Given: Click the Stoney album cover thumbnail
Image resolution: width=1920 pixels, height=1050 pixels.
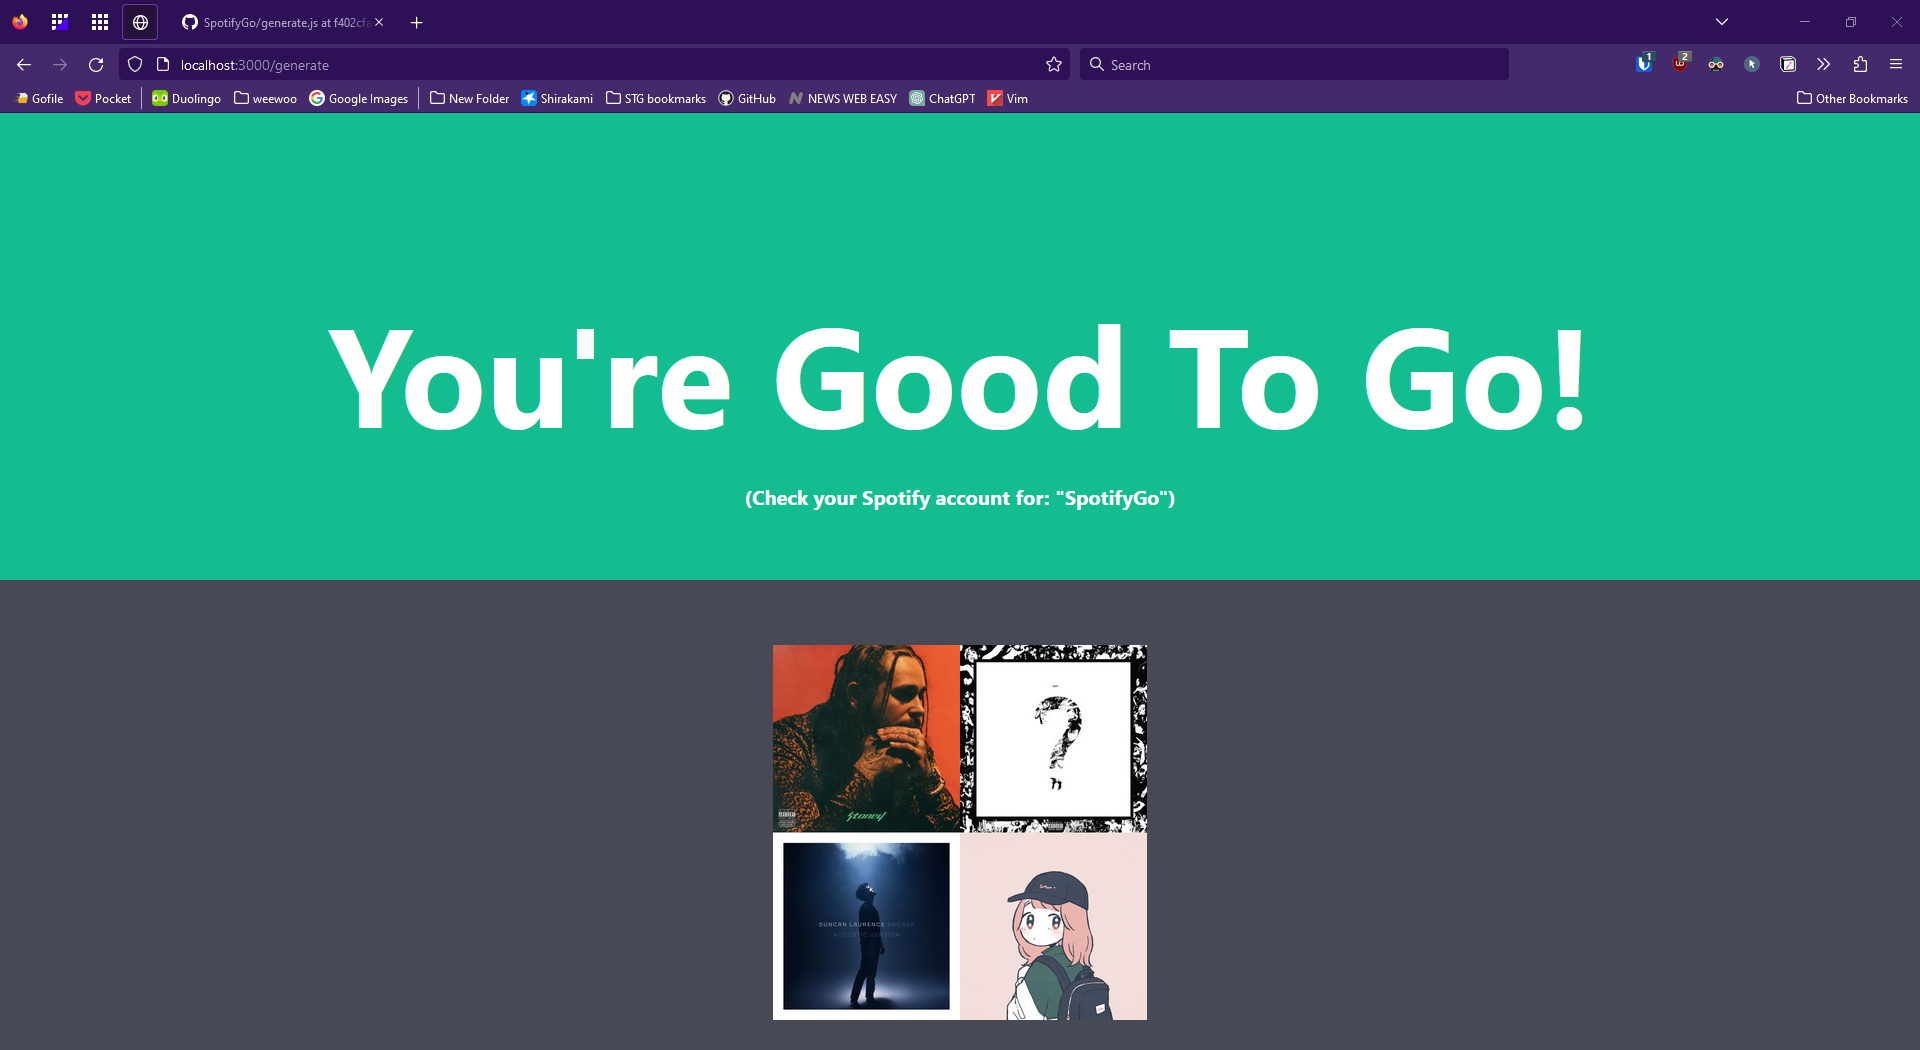Looking at the screenshot, I should 866,738.
